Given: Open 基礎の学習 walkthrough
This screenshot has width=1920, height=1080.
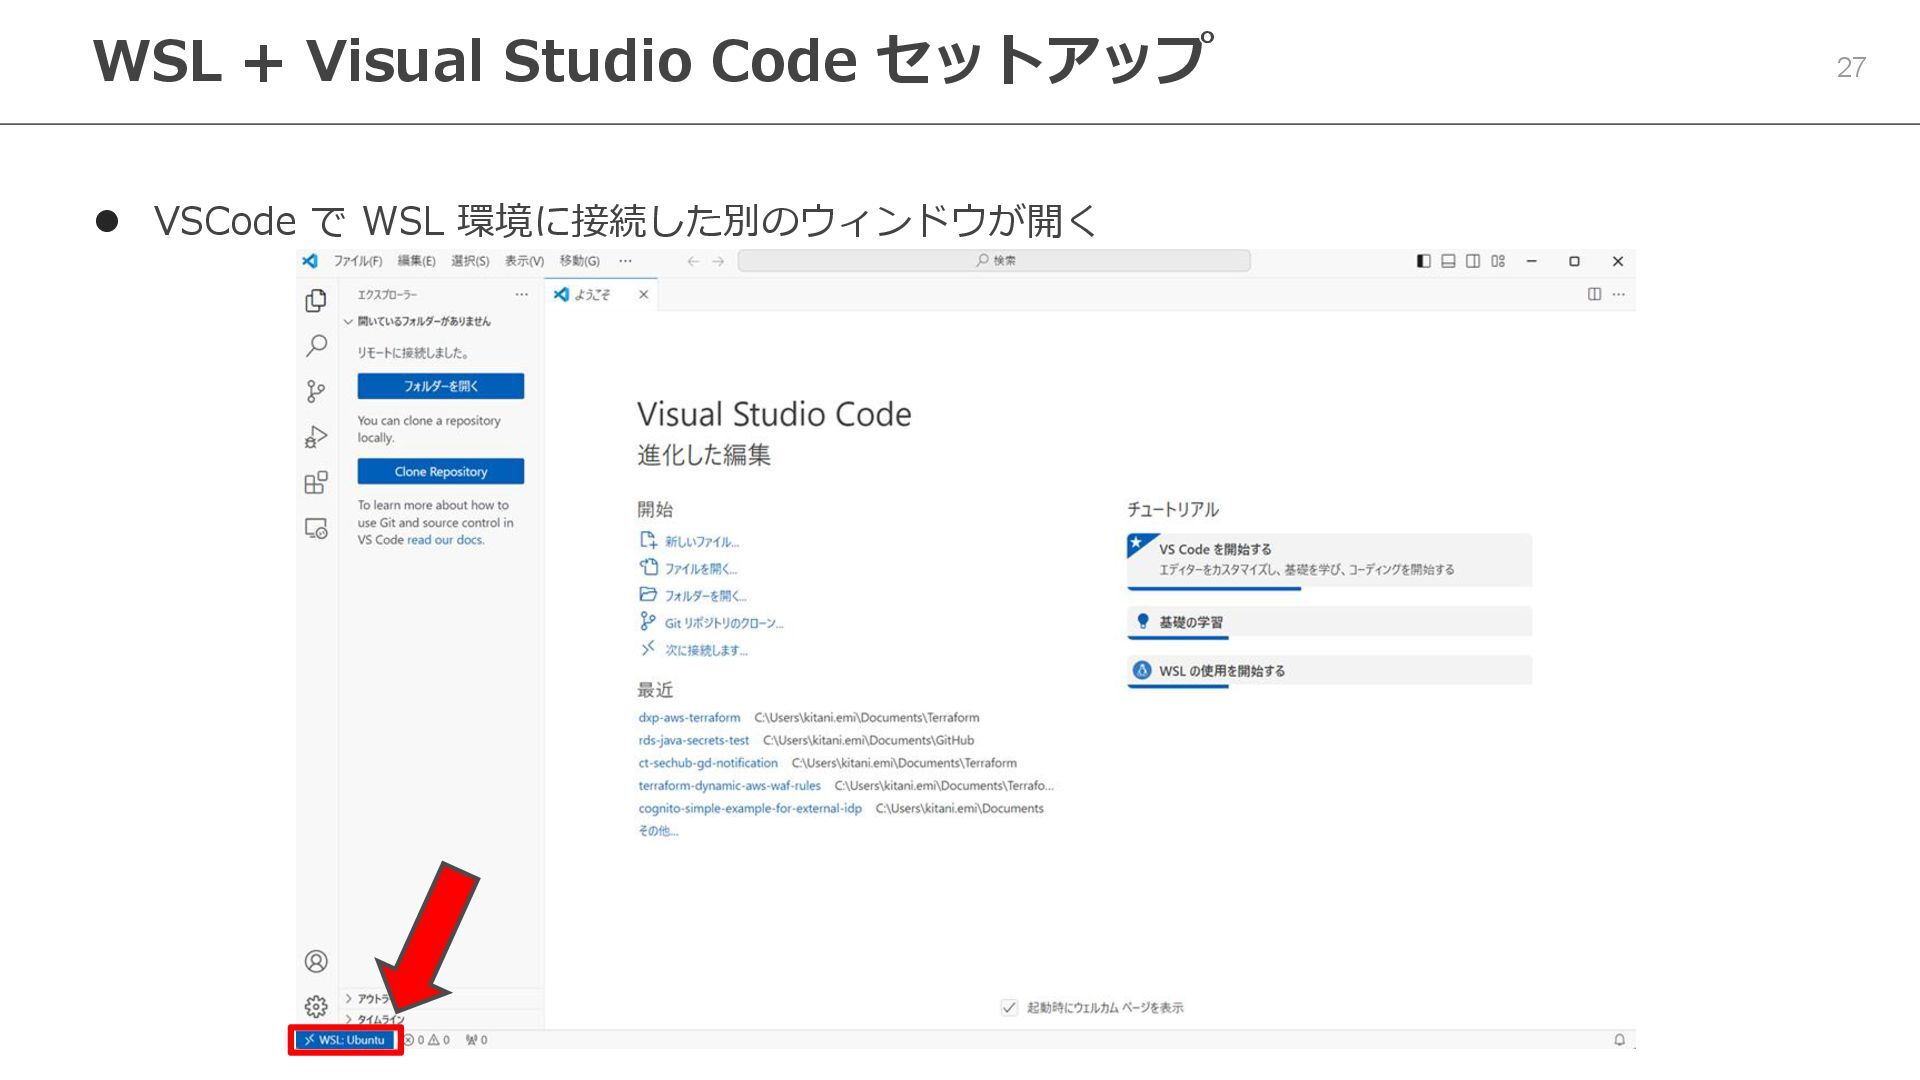Looking at the screenshot, I should click(1329, 622).
